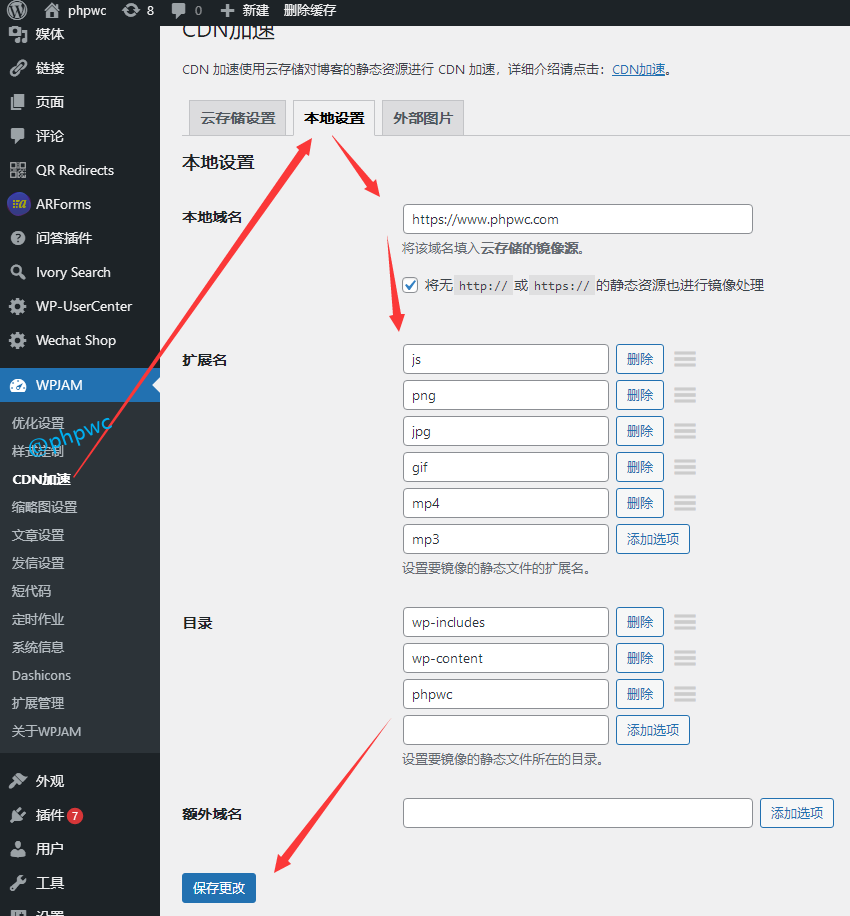Click the WP-UserCenter gear icon
The width and height of the screenshot is (850, 916).
tap(18, 306)
